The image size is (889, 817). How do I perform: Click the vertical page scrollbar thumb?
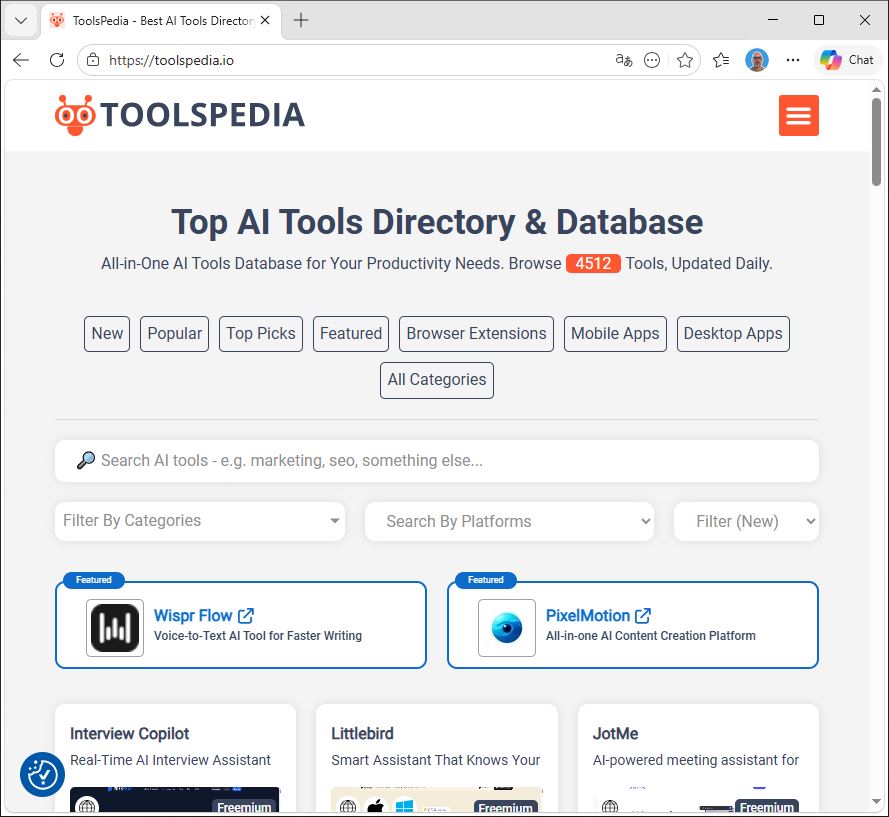click(x=877, y=142)
